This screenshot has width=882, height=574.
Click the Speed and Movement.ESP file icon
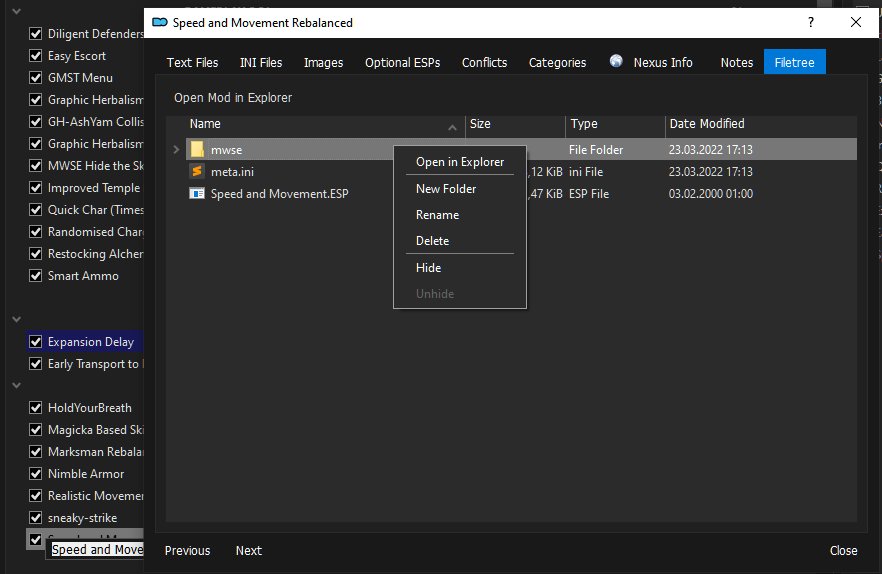click(x=197, y=194)
